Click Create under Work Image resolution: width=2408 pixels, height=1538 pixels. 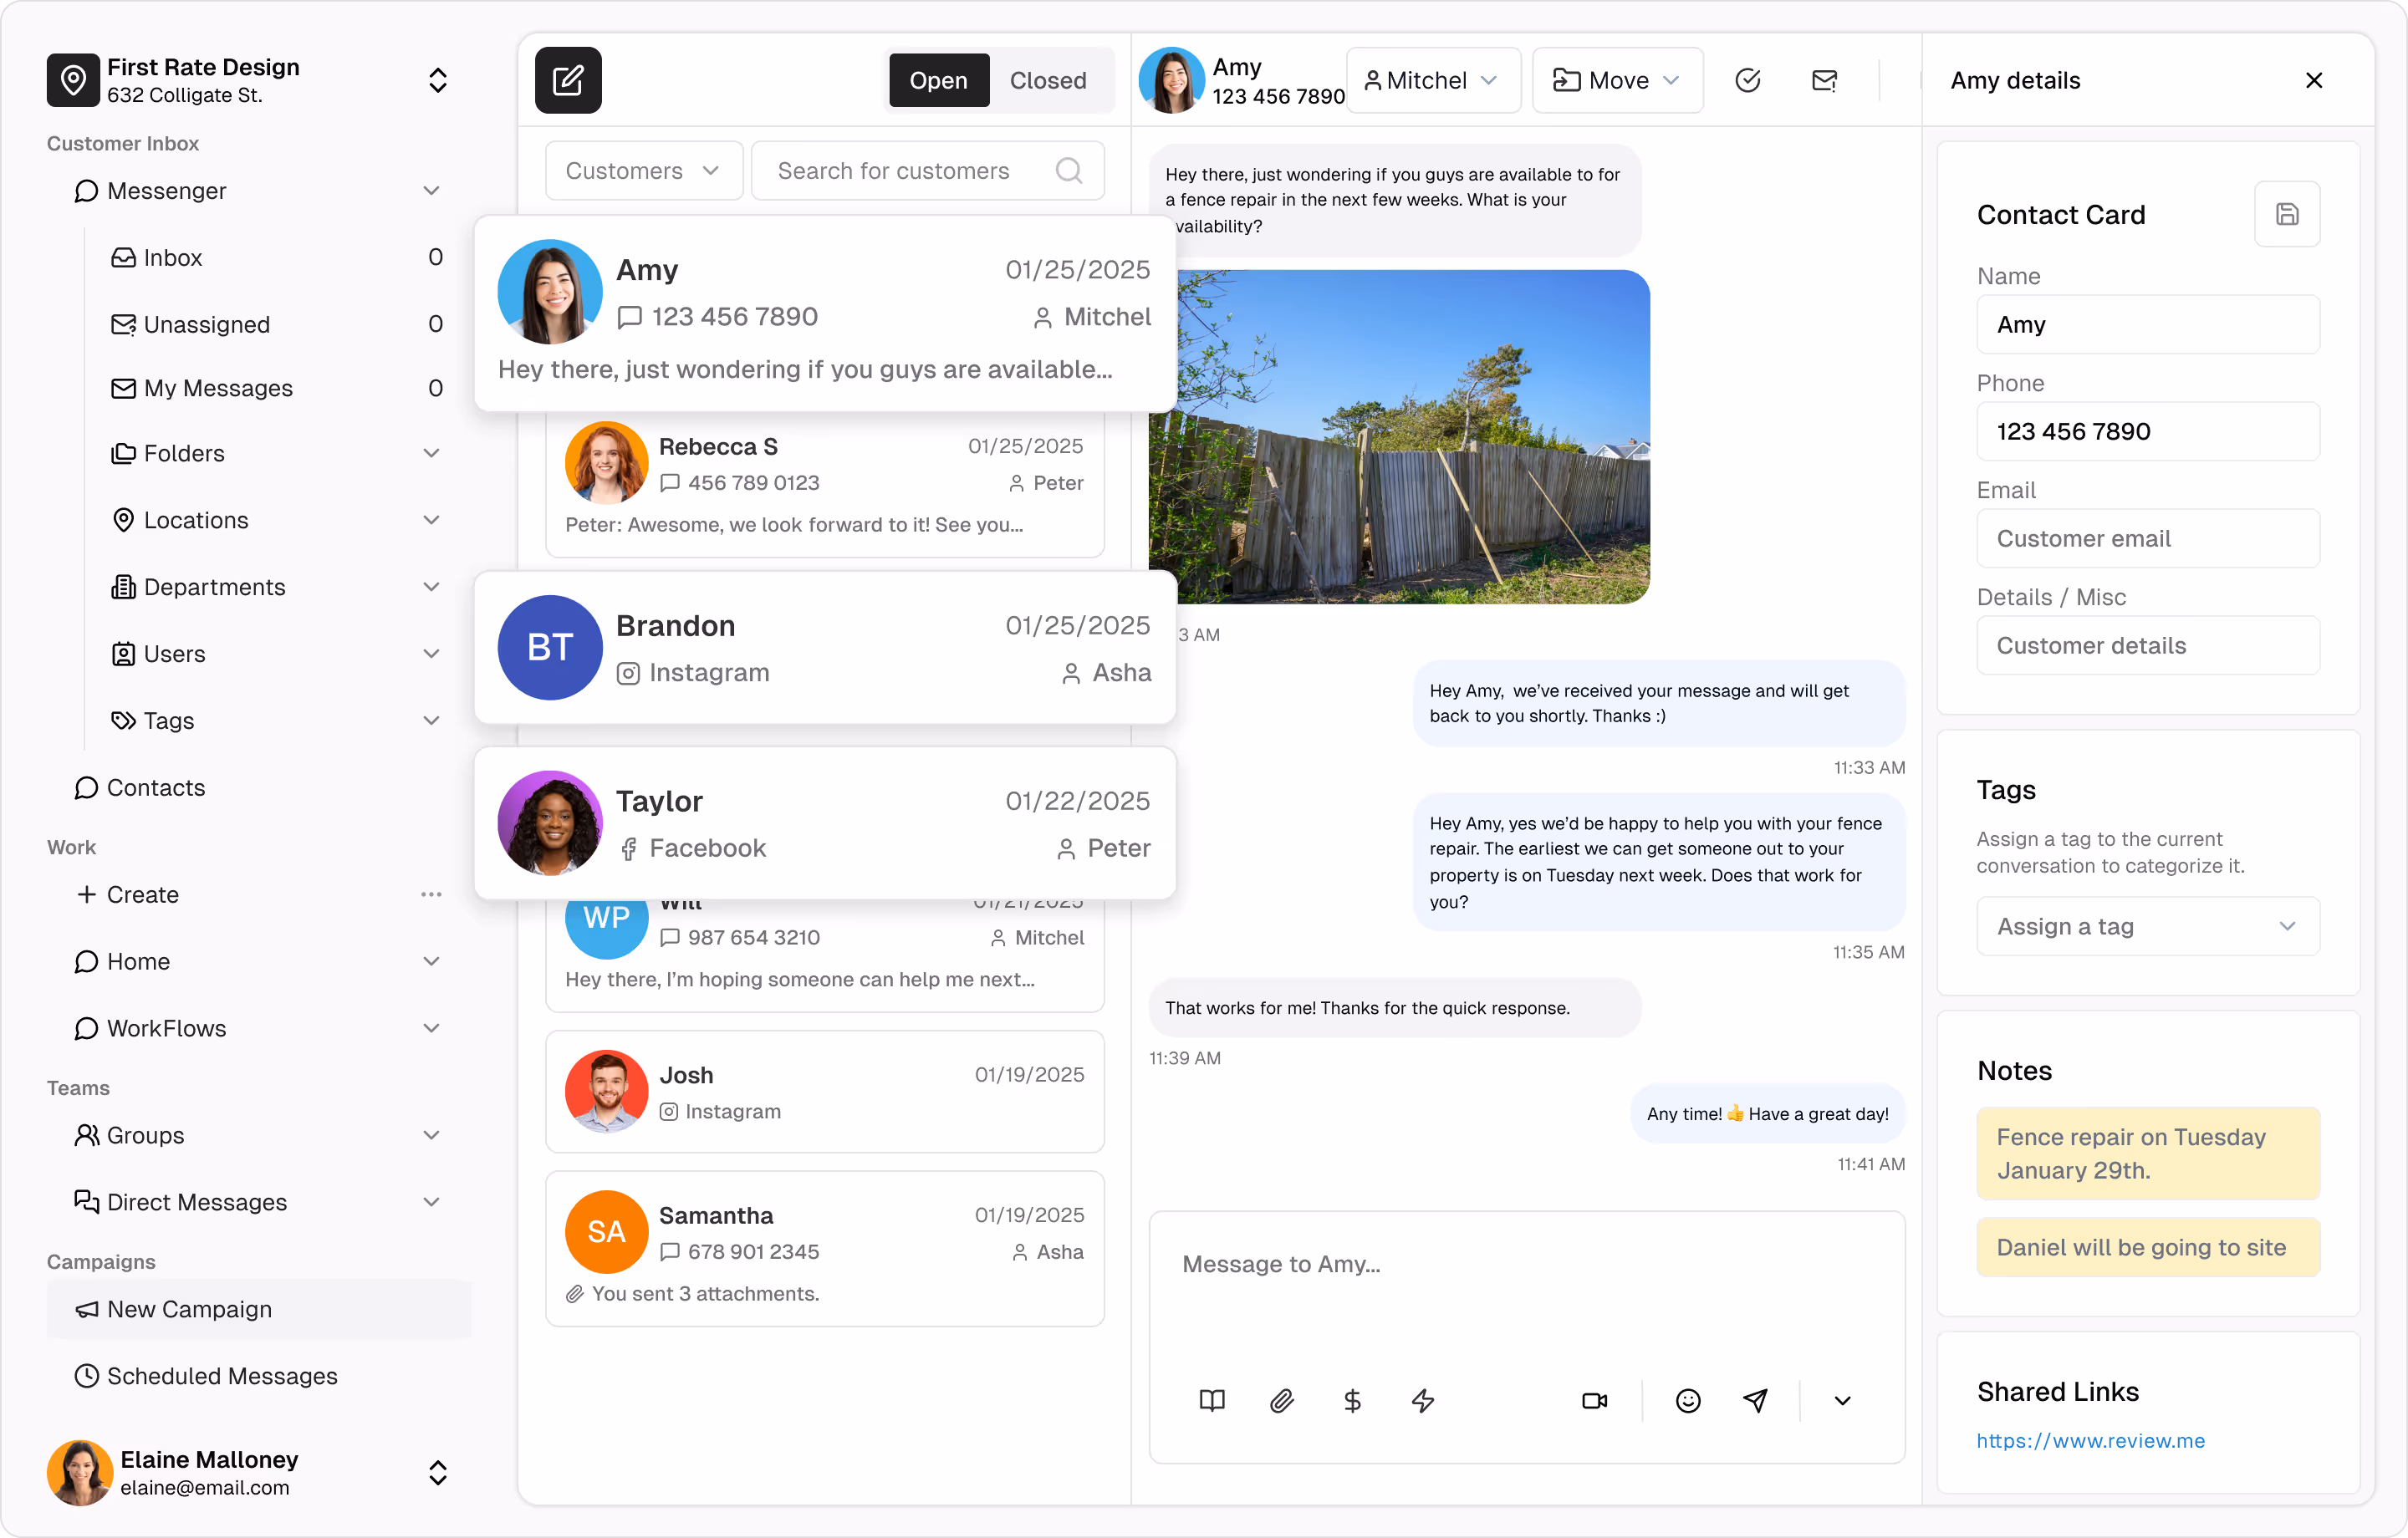128,894
